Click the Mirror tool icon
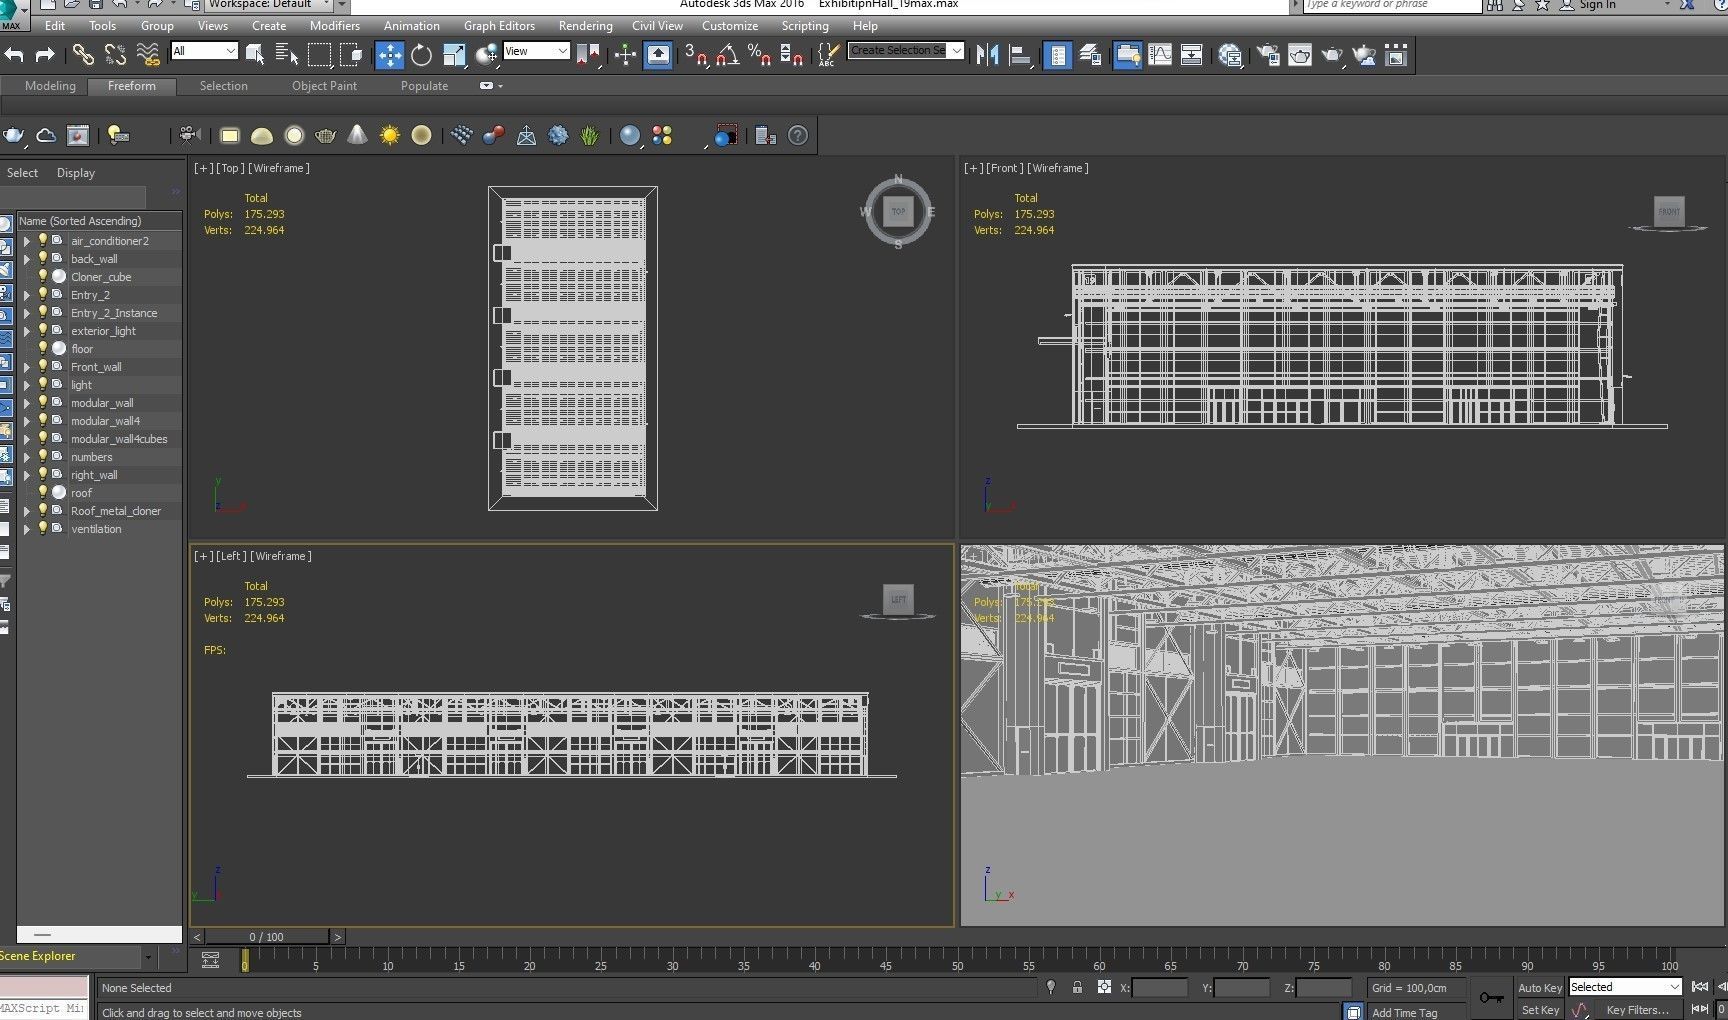 coord(987,55)
